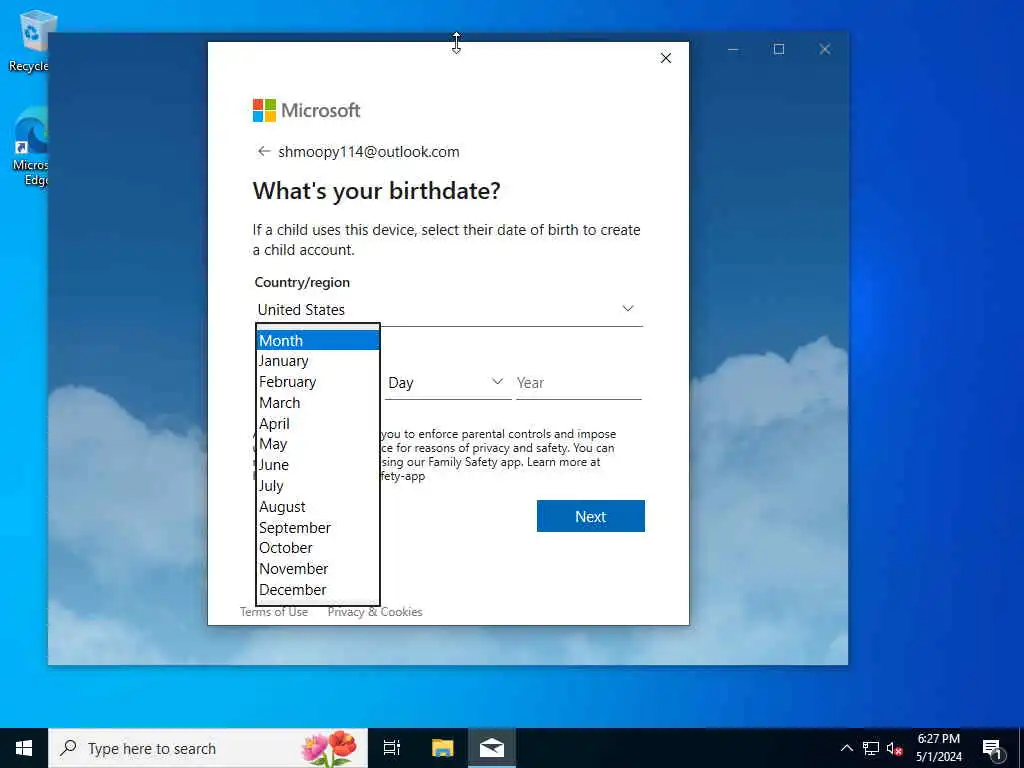Image resolution: width=1024 pixels, height=768 pixels.
Task: Click the Next button
Action: pos(590,516)
